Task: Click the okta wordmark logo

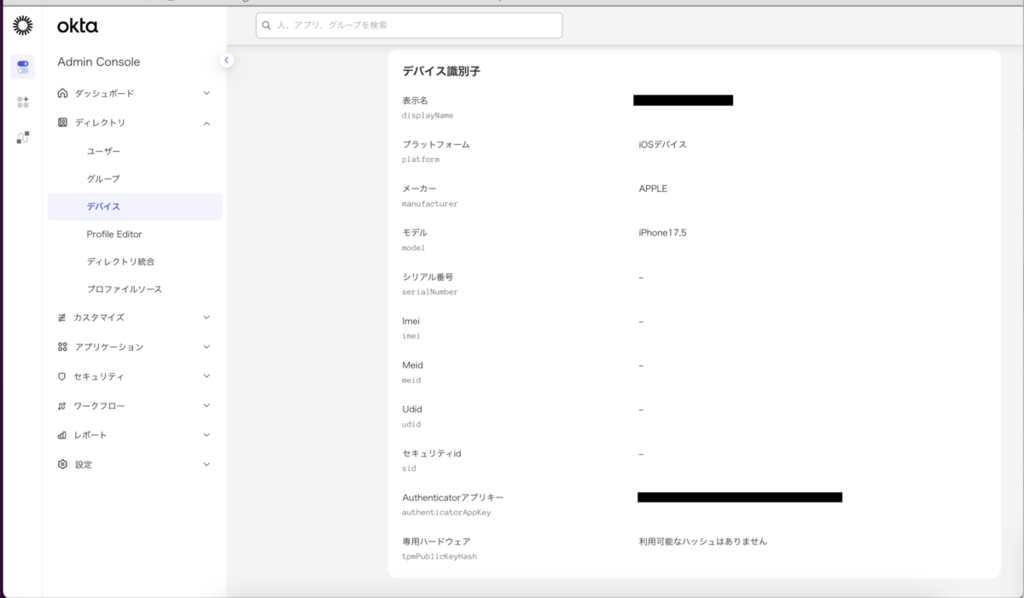Action: pyautogui.click(x=78, y=25)
